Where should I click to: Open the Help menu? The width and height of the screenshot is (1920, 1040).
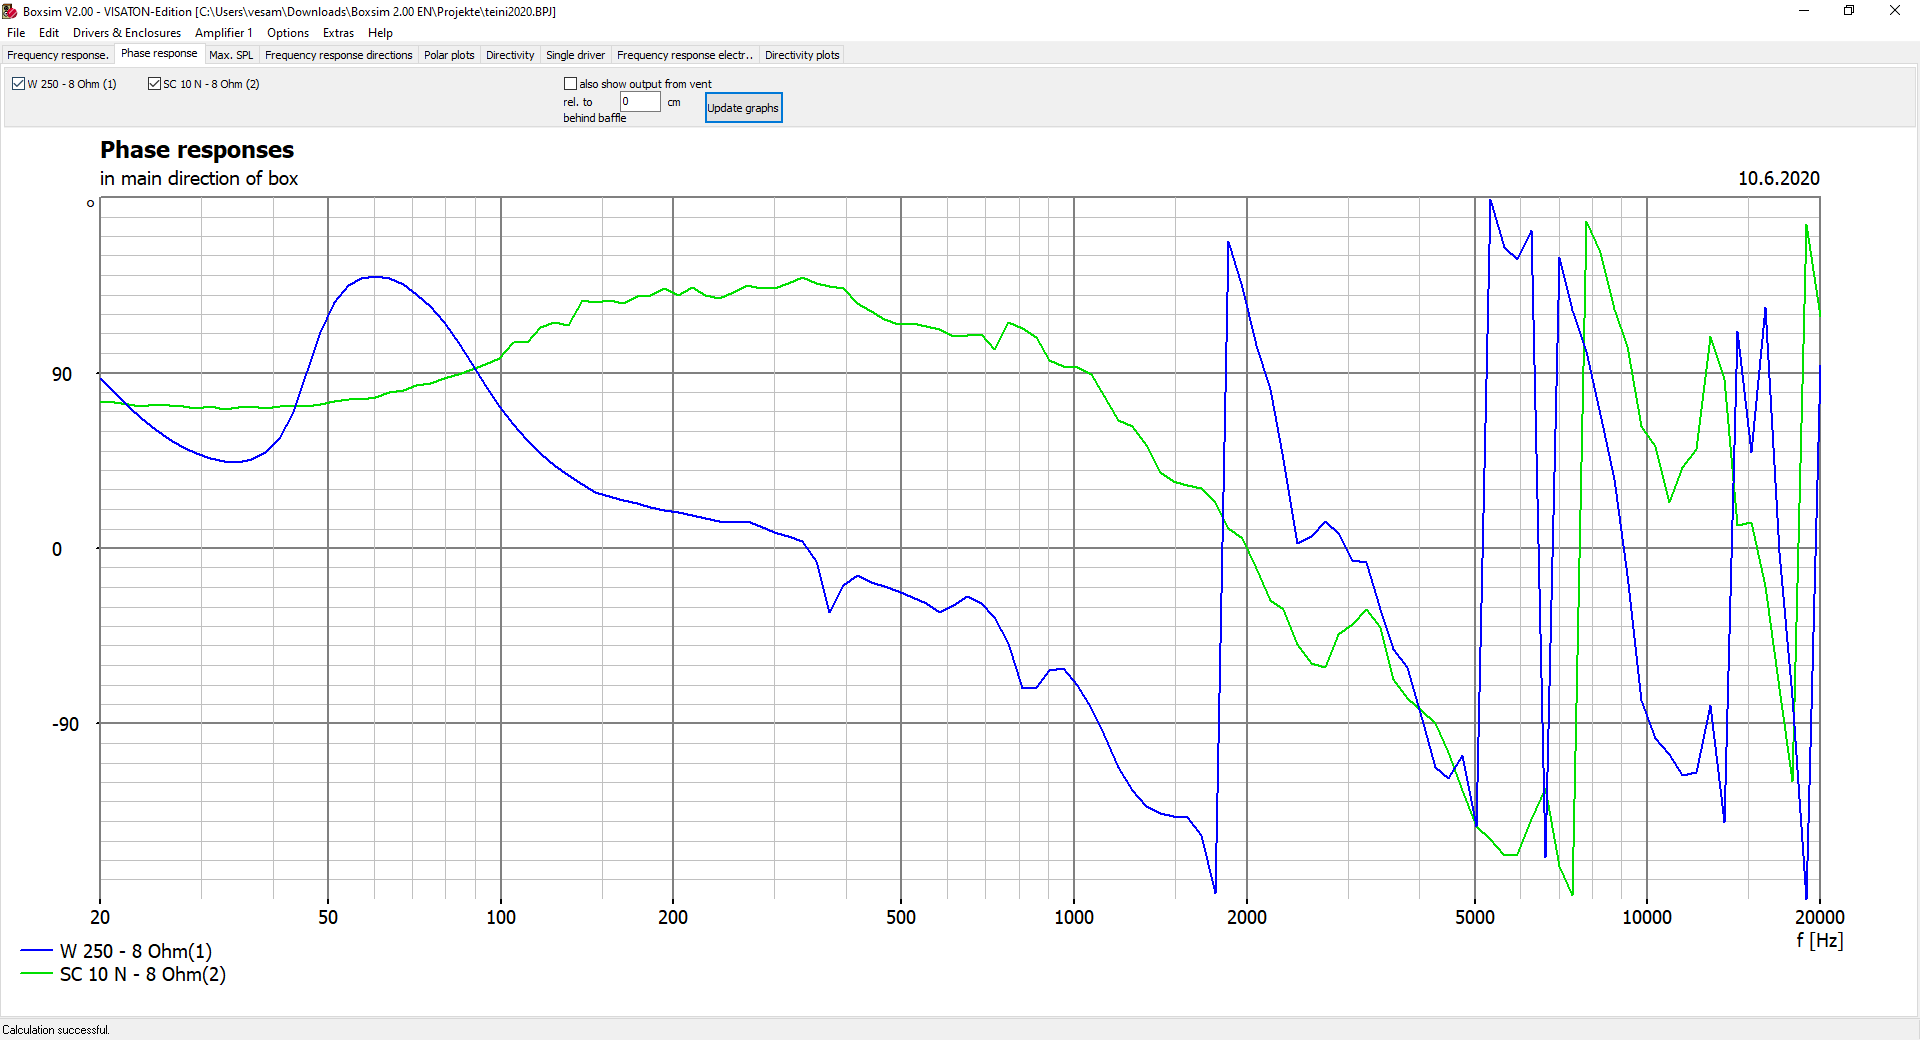coord(380,33)
